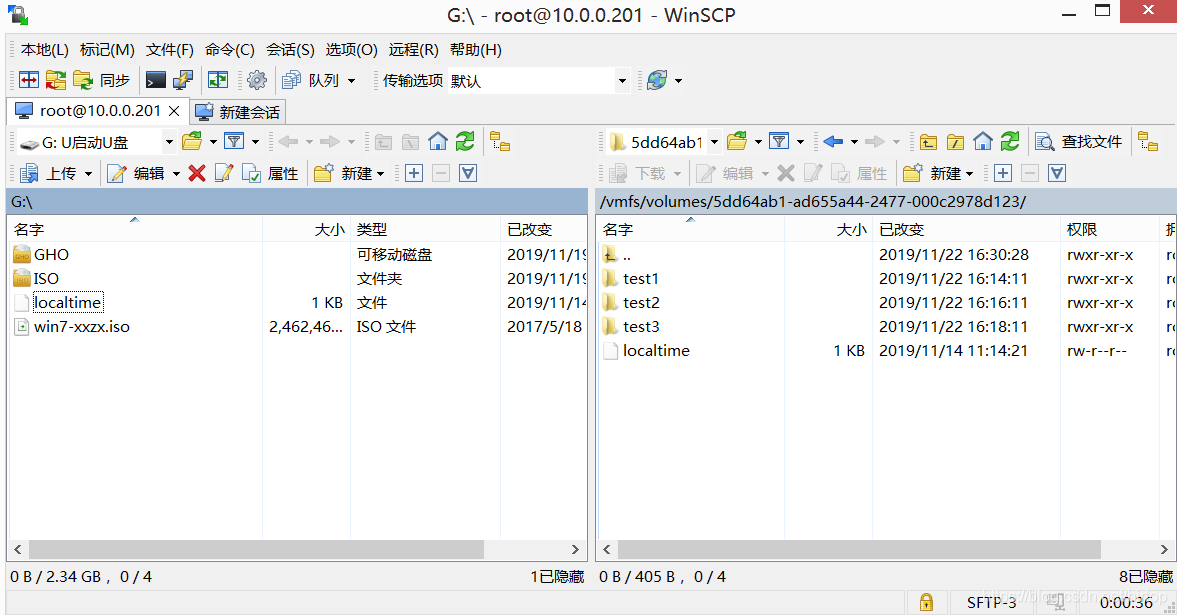Click the compare directories icon in main toolbar
Screen dimensions: 1177x615
click(x=29, y=80)
